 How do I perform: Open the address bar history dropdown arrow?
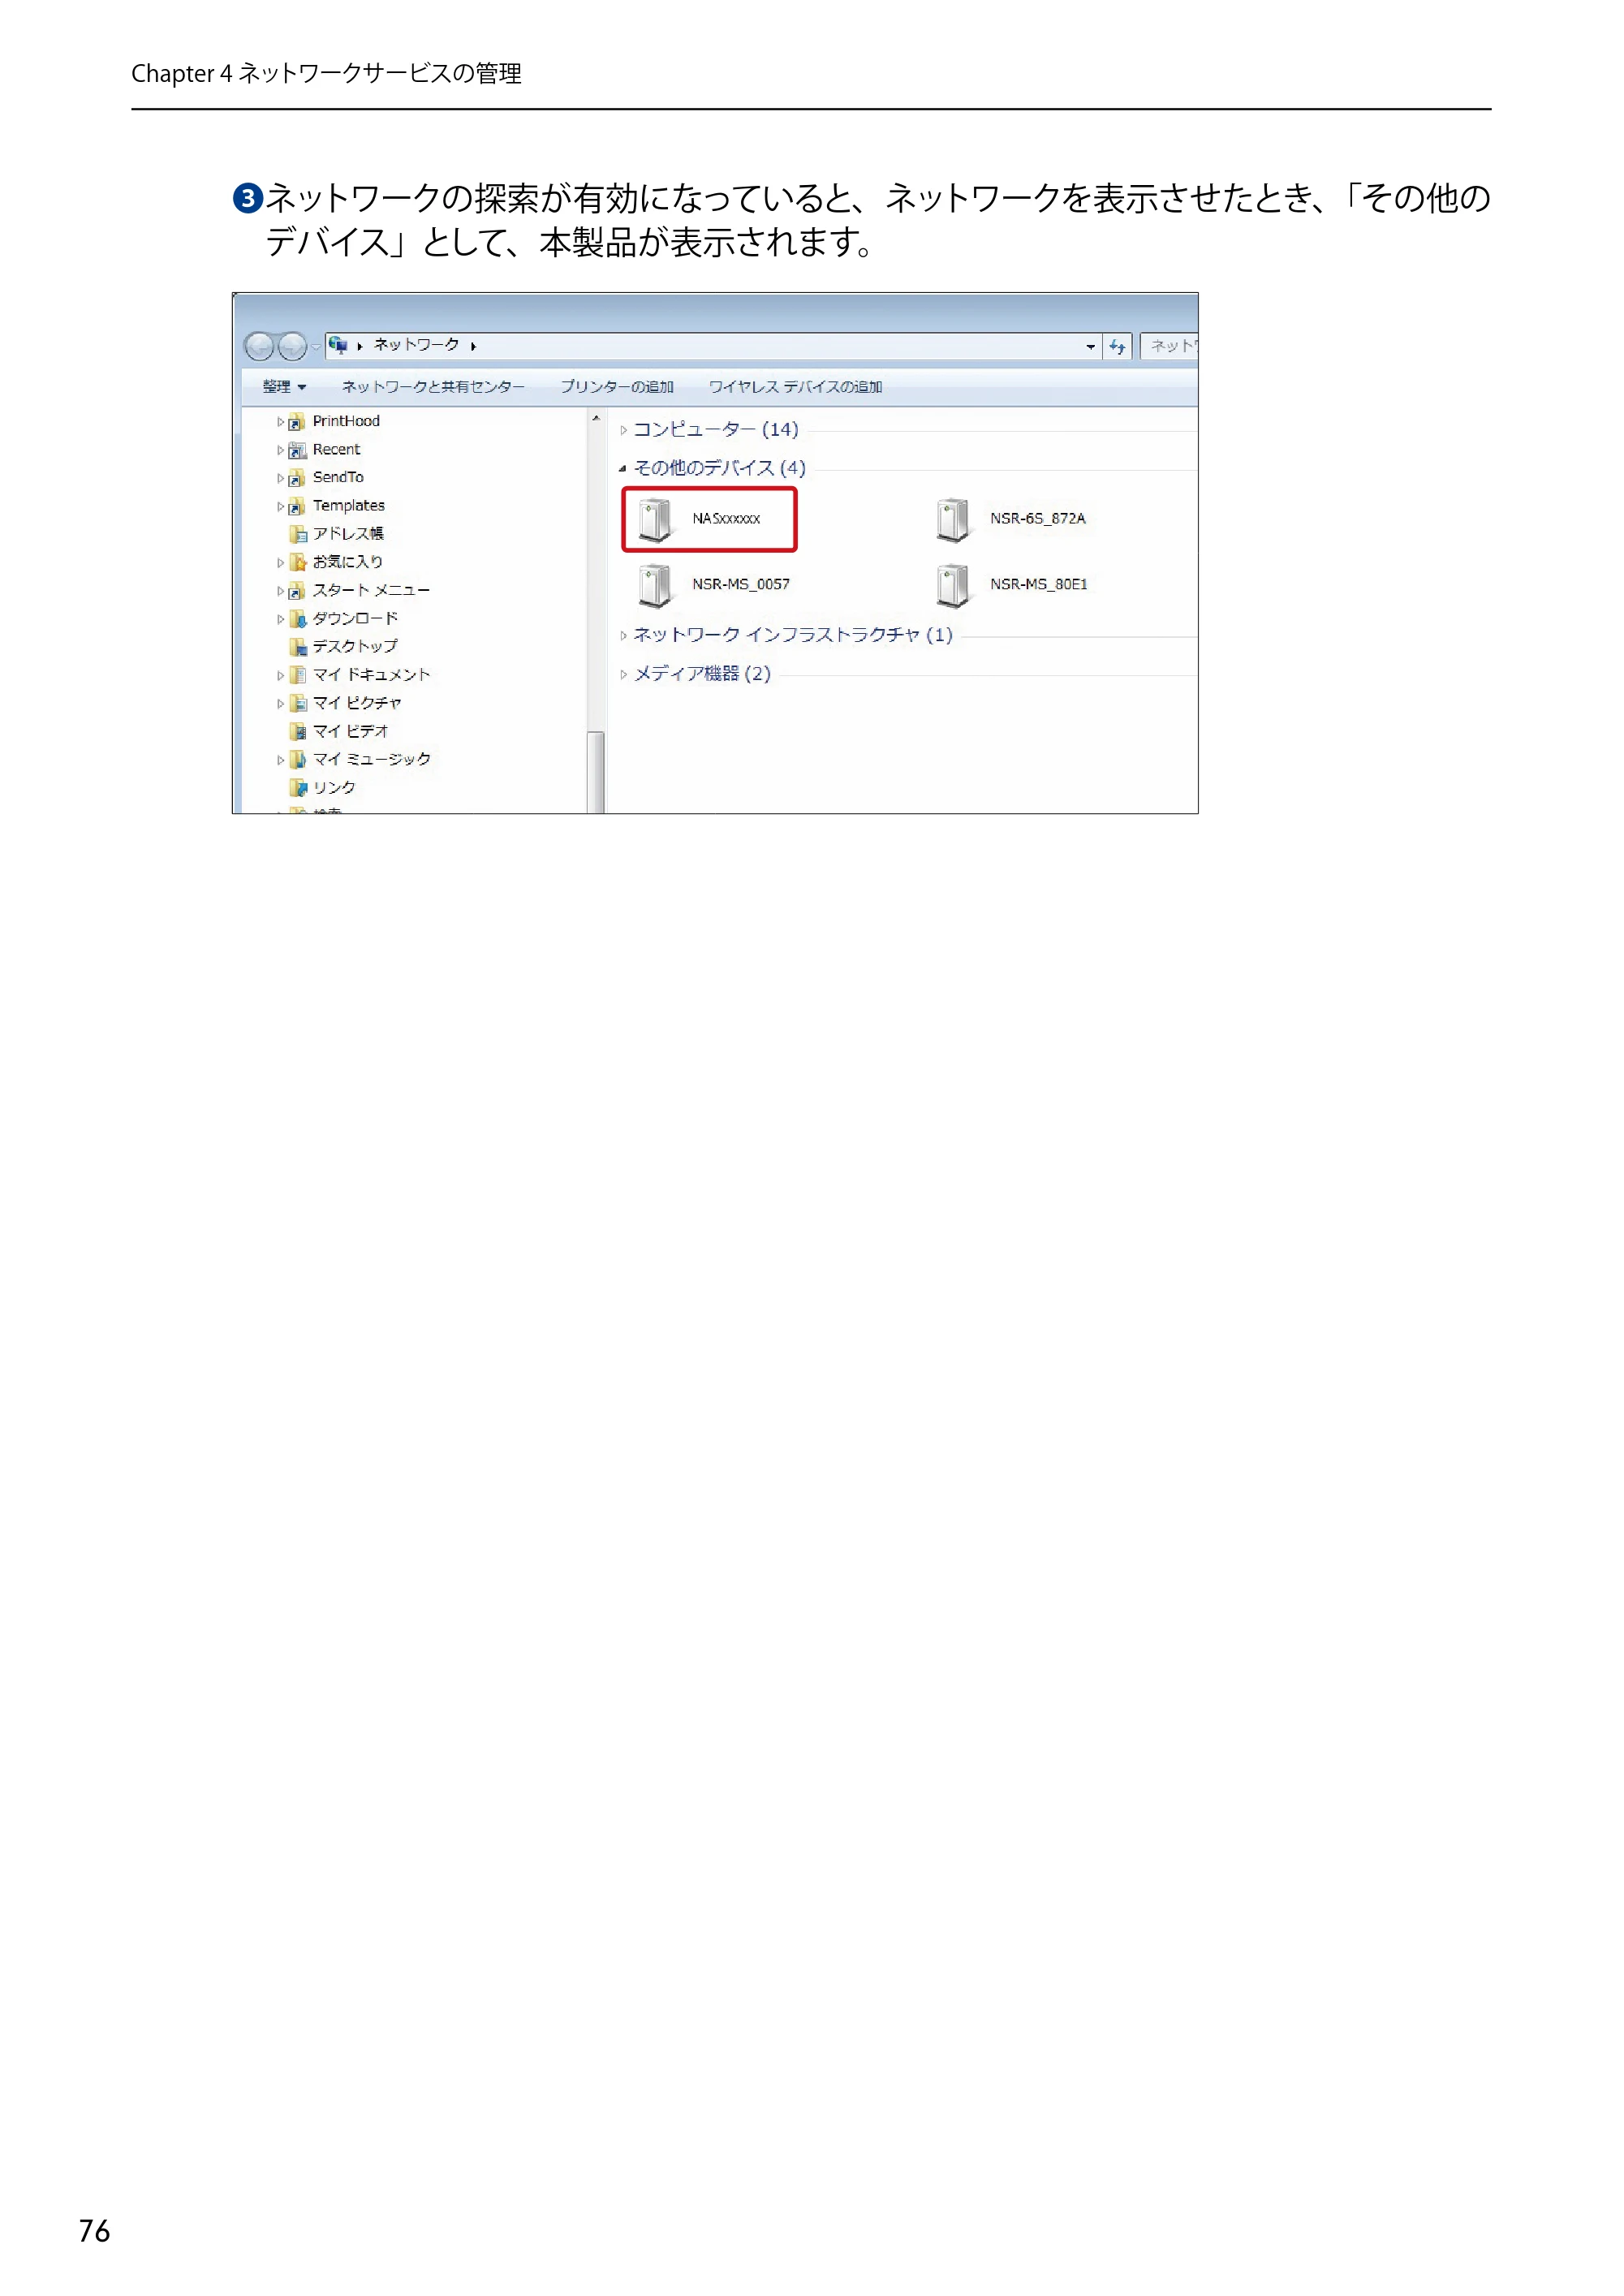tap(1090, 346)
